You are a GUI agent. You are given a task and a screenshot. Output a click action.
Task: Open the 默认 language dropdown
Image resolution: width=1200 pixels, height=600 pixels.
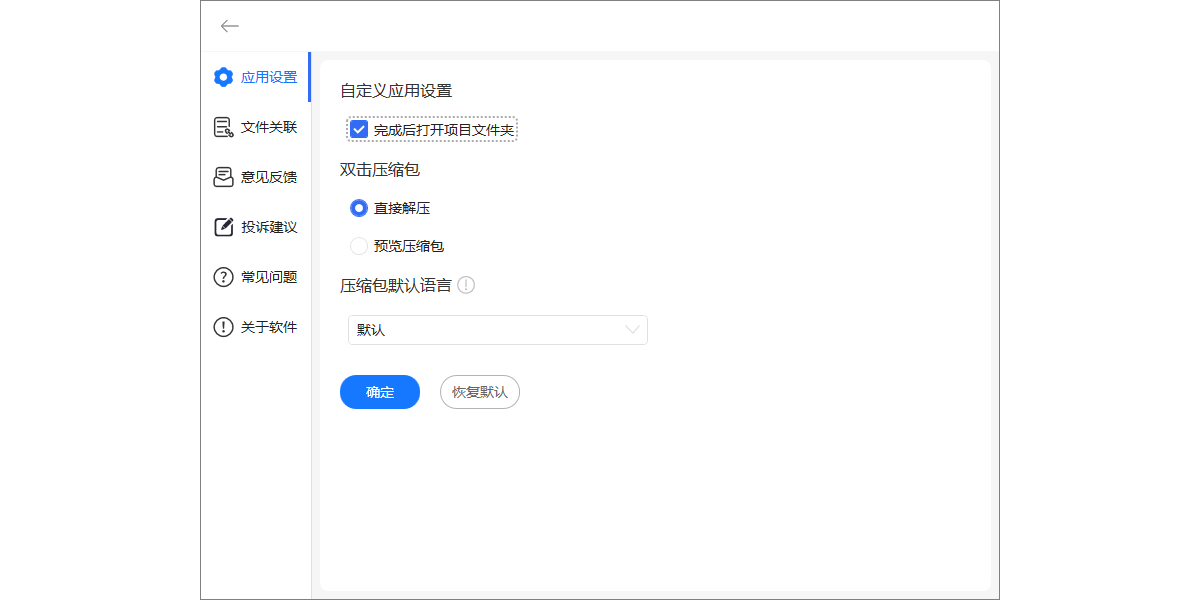(x=497, y=330)
